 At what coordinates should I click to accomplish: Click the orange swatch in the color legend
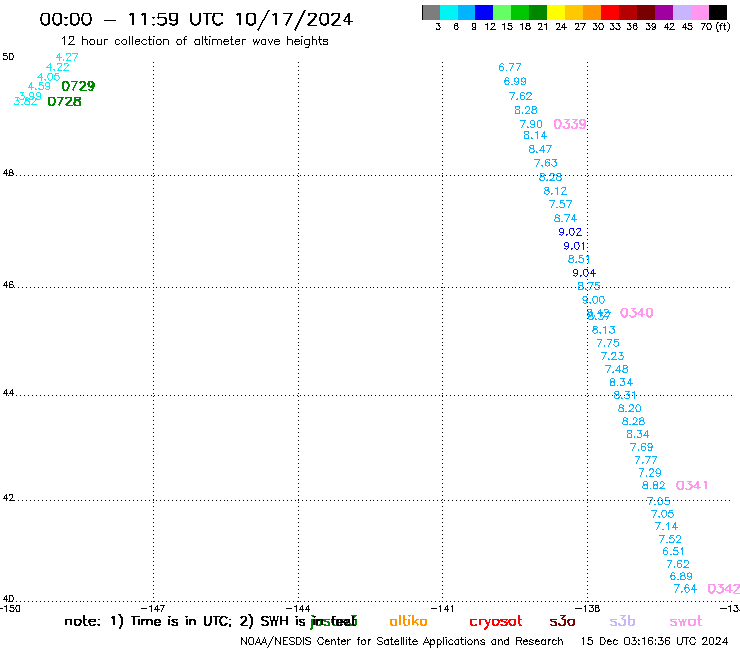(591, 12)
